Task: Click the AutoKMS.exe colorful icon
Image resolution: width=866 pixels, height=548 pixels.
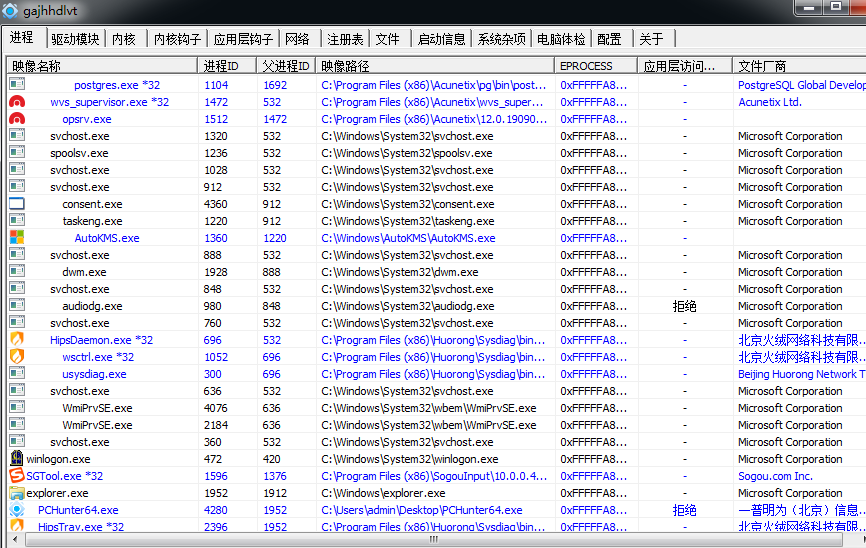Action: tap(17, 238)
